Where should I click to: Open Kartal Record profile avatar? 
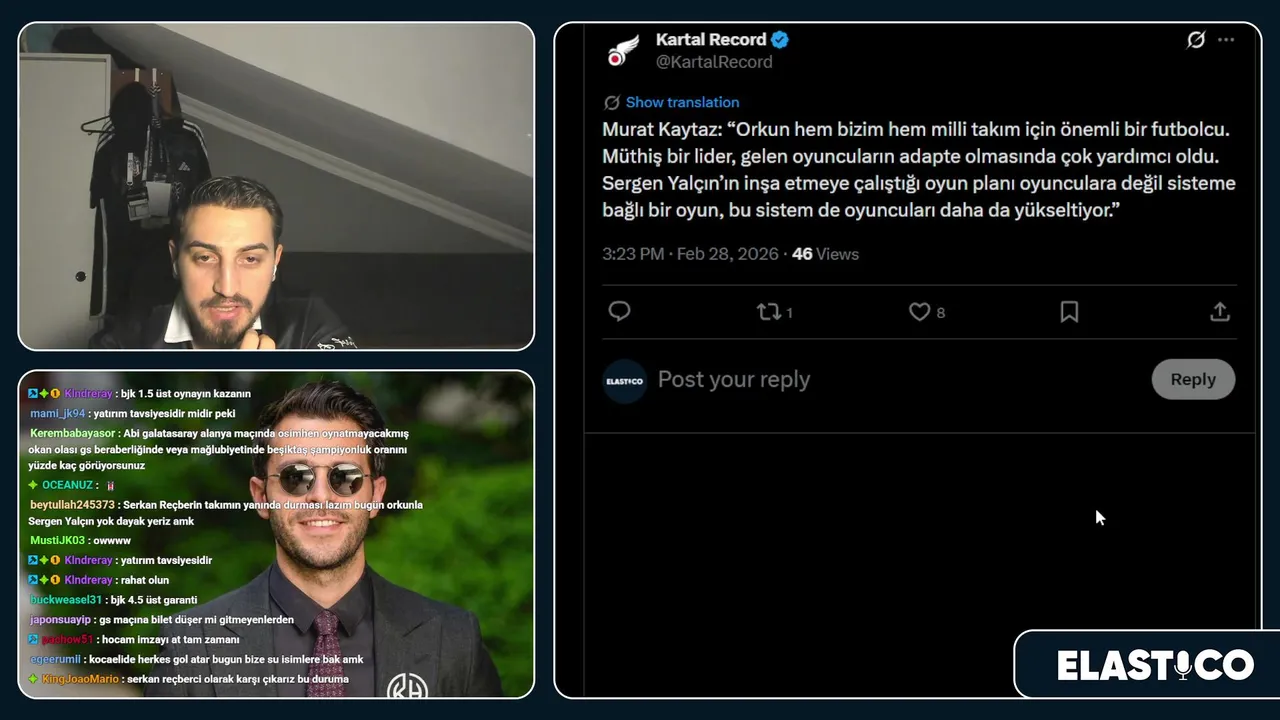coord(623,50)
